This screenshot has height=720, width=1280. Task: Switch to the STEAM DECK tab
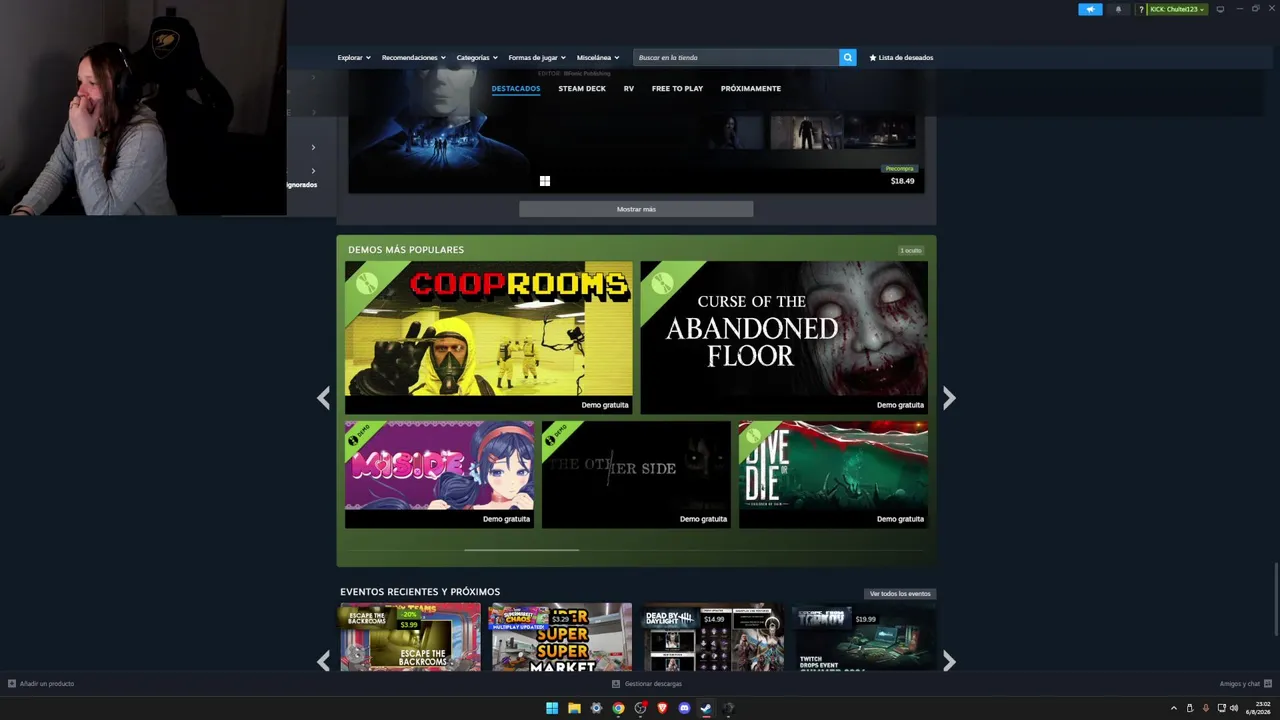(582, 89)
